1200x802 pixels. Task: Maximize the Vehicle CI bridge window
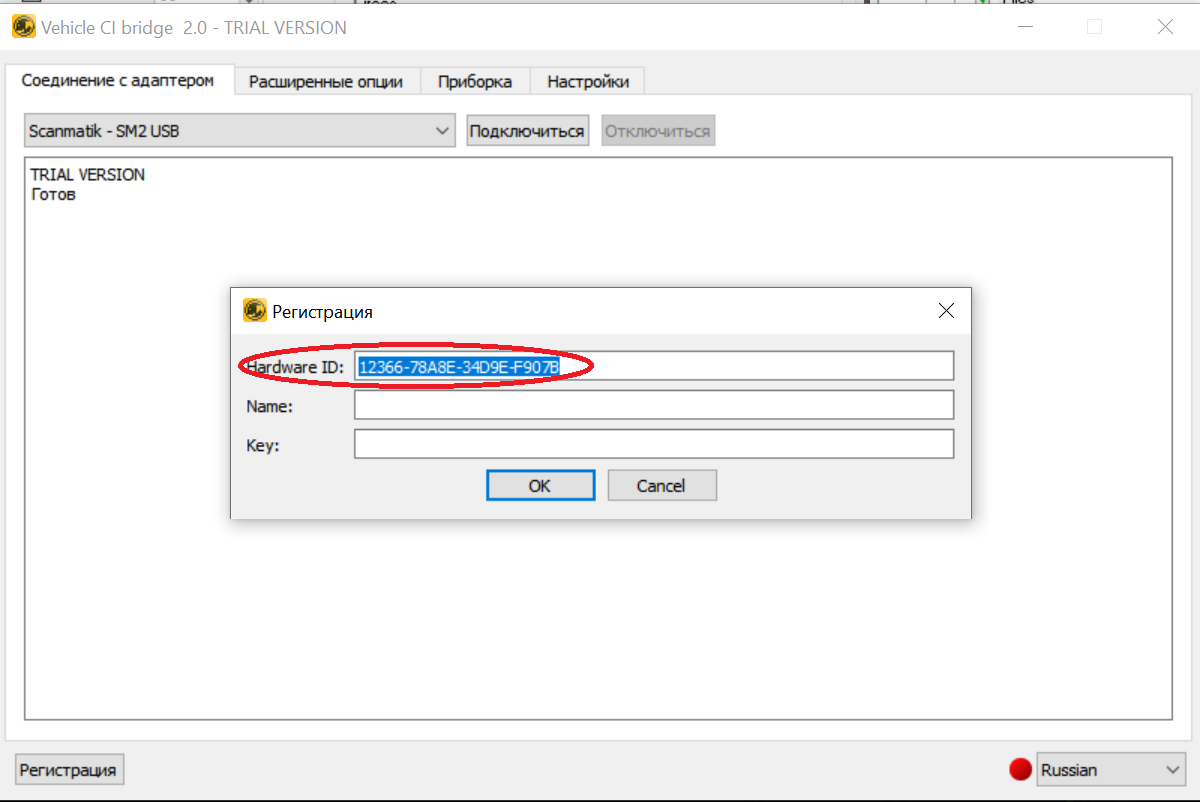click(x=1095, y=27)
